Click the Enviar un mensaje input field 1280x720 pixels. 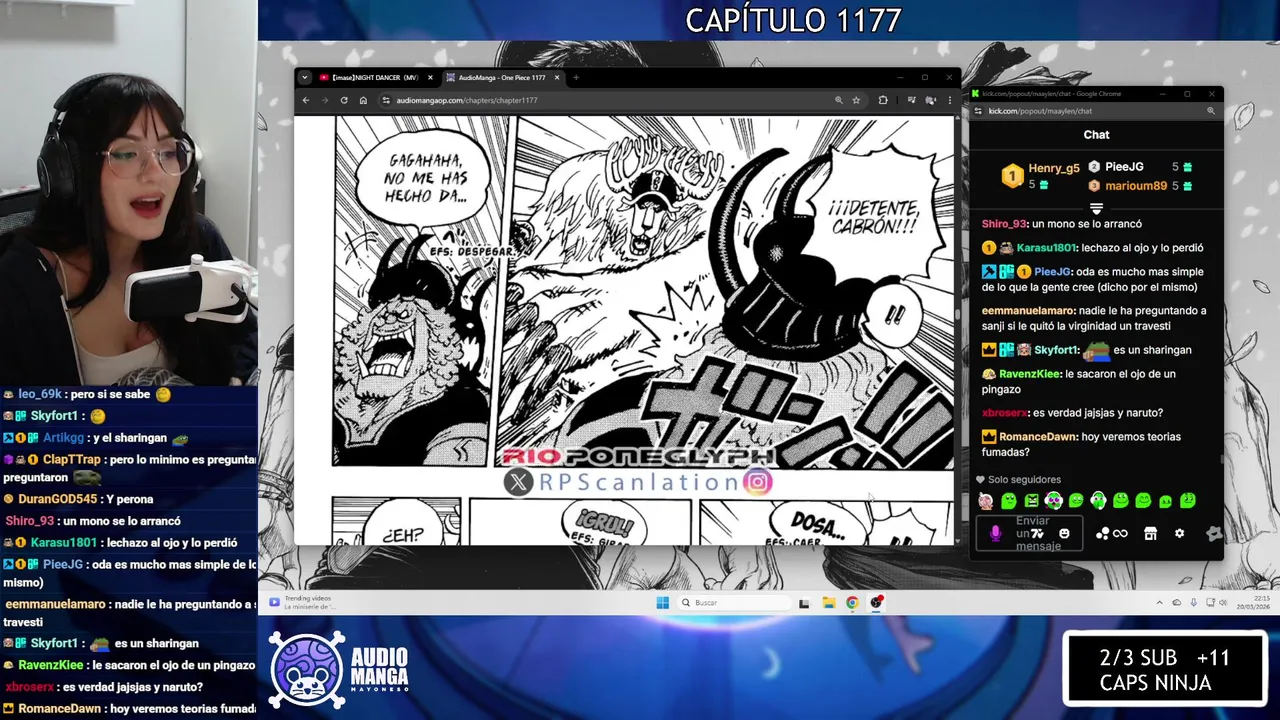point(1029,533)
